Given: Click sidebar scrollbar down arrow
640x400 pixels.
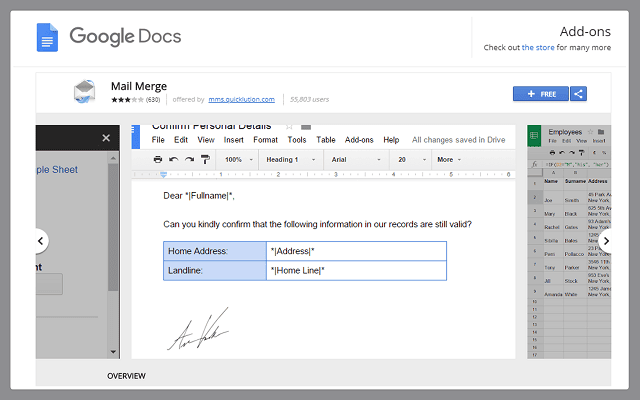Looking at the screenshot, I should click(113, 352).
